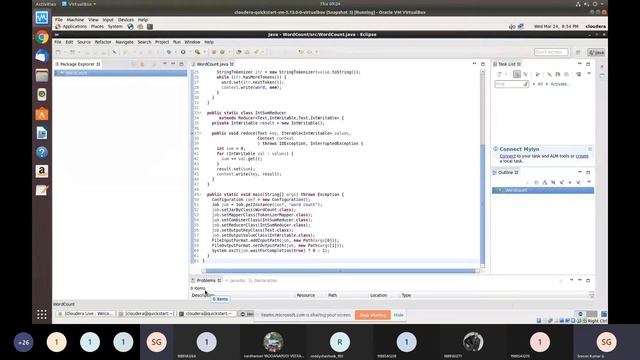The height and width of the screenshot is (360, 640).
Task: Open the Run menu in Eclipse
Action: pos(176,42)
